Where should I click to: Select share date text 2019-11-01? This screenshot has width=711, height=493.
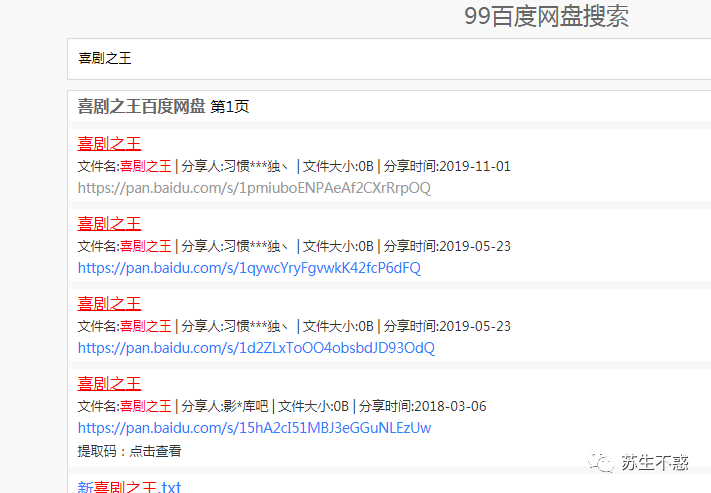pos(475,166)
